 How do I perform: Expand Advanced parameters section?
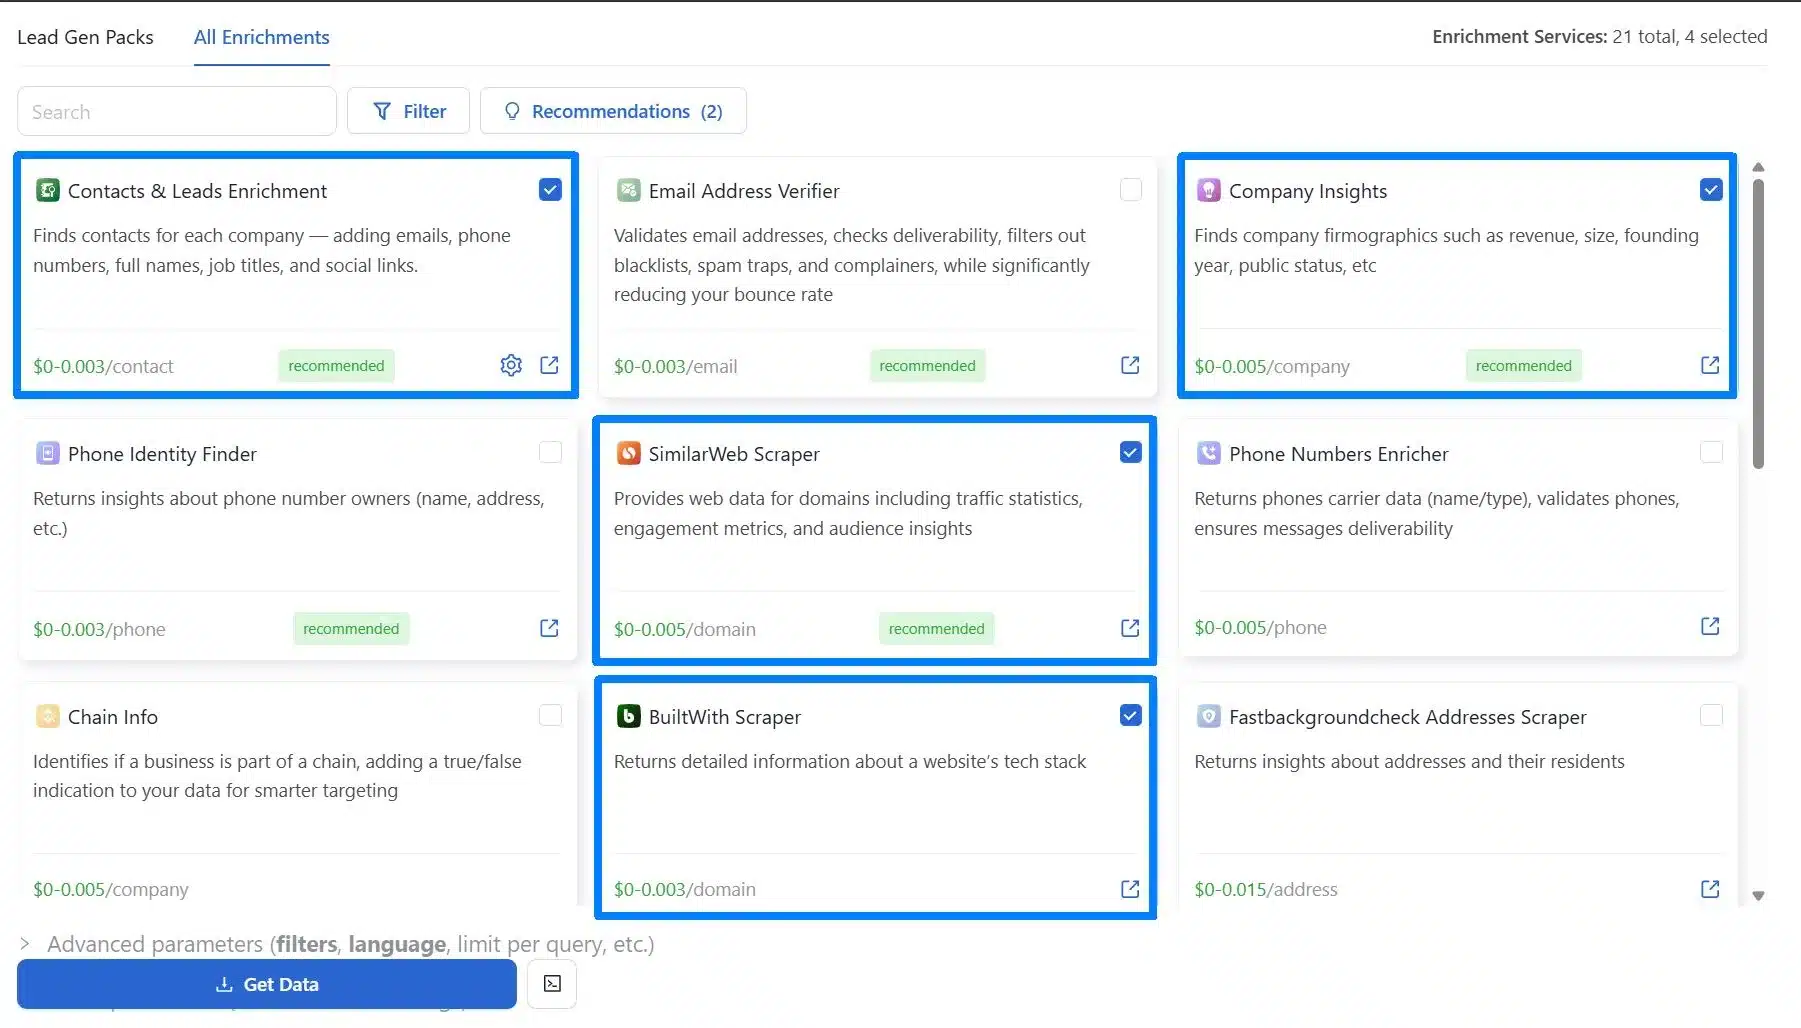(x=26, y=944)
